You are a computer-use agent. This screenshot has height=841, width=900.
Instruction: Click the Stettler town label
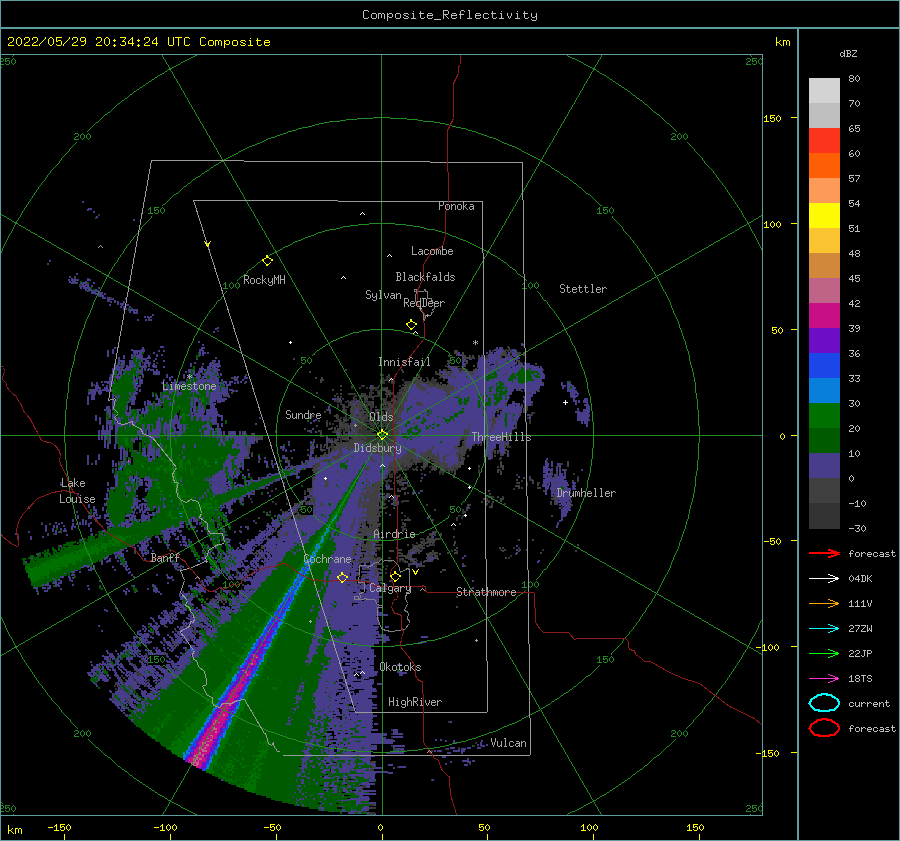tap(583, 289)
